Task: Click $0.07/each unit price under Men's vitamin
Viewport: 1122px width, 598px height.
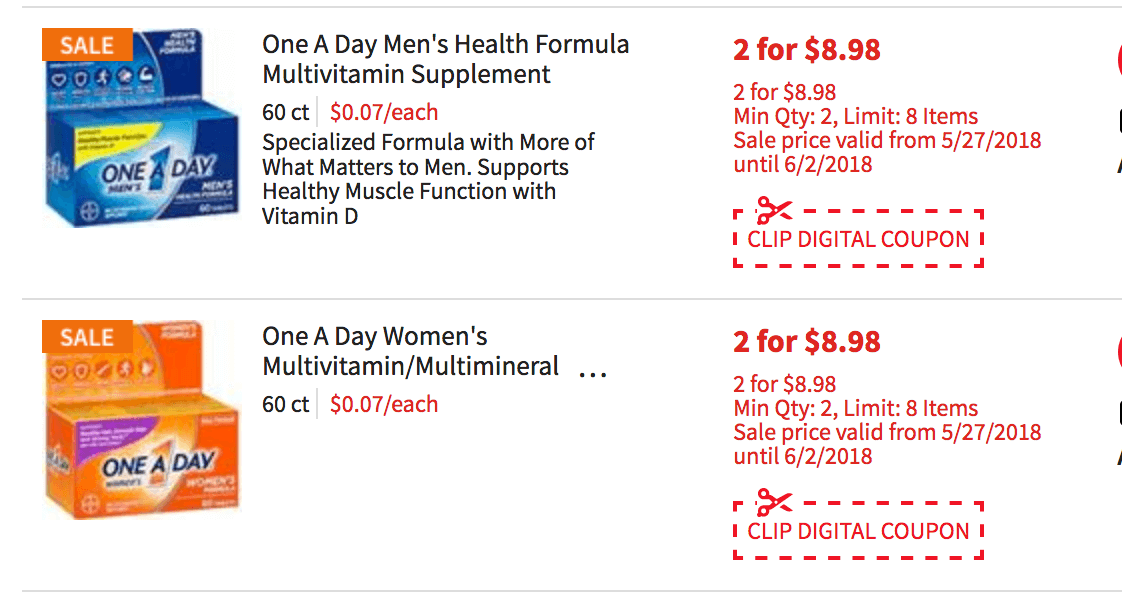Action: pos(384,112)
